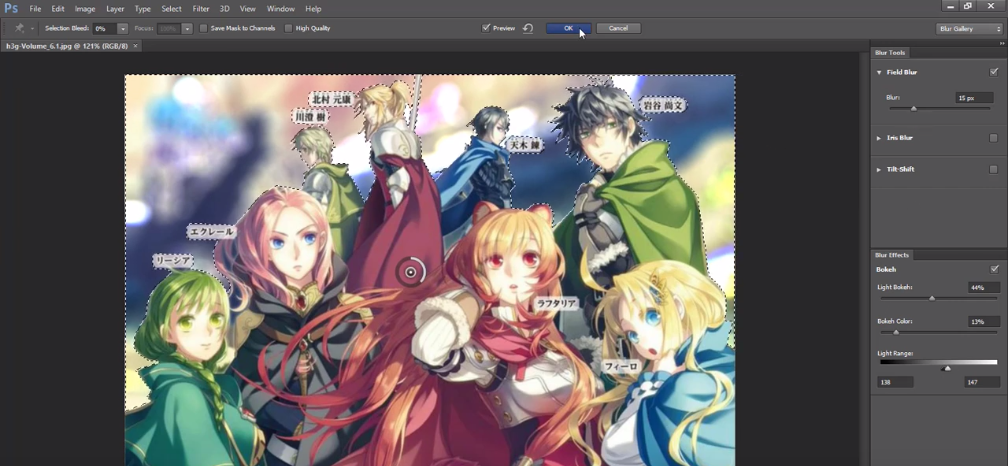Screen dimensions: 1008x466
Task: Click the Light Bokeh slider handle
Action: [x=932, y=298]
